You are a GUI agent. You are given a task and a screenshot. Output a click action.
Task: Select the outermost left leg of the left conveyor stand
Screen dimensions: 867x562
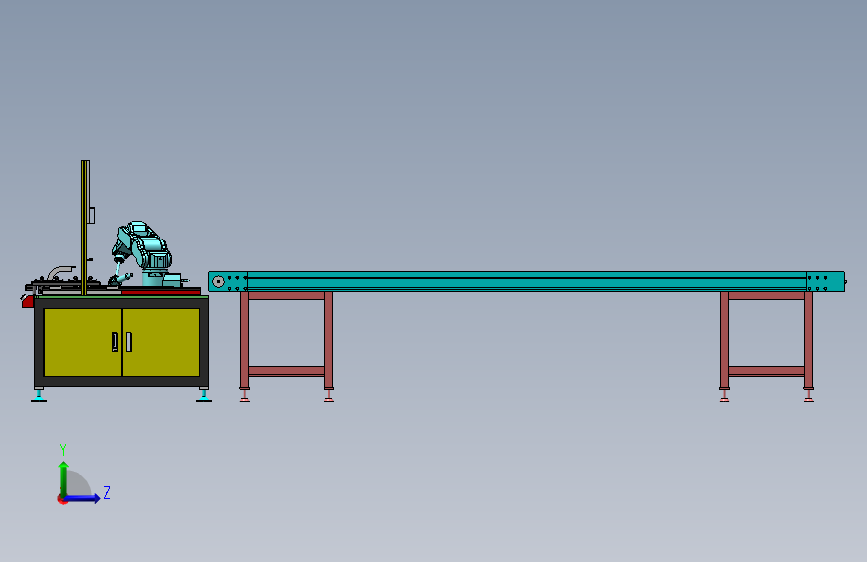coord(244,340)
